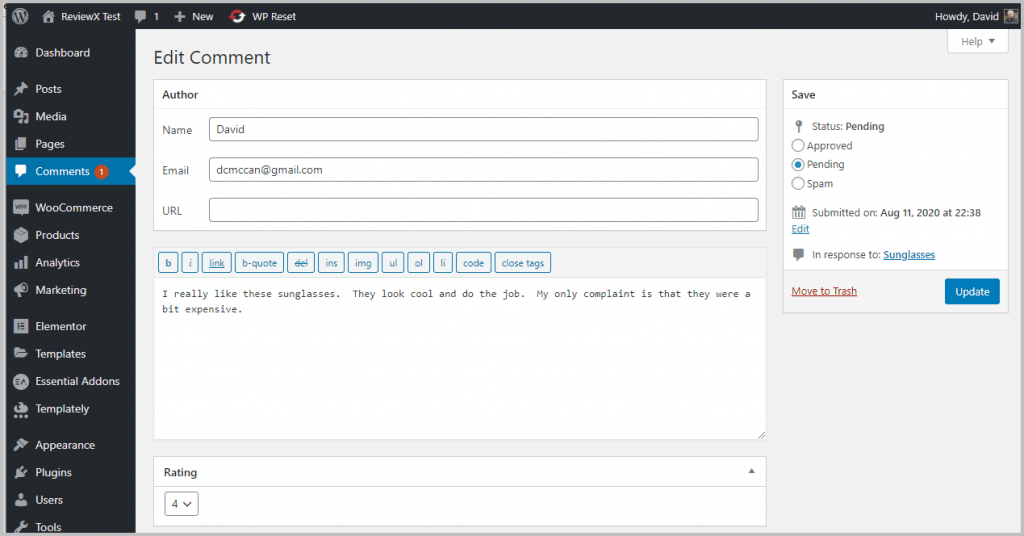
Task: Open the Essential Addons menu item
Action: pos(71,381)
